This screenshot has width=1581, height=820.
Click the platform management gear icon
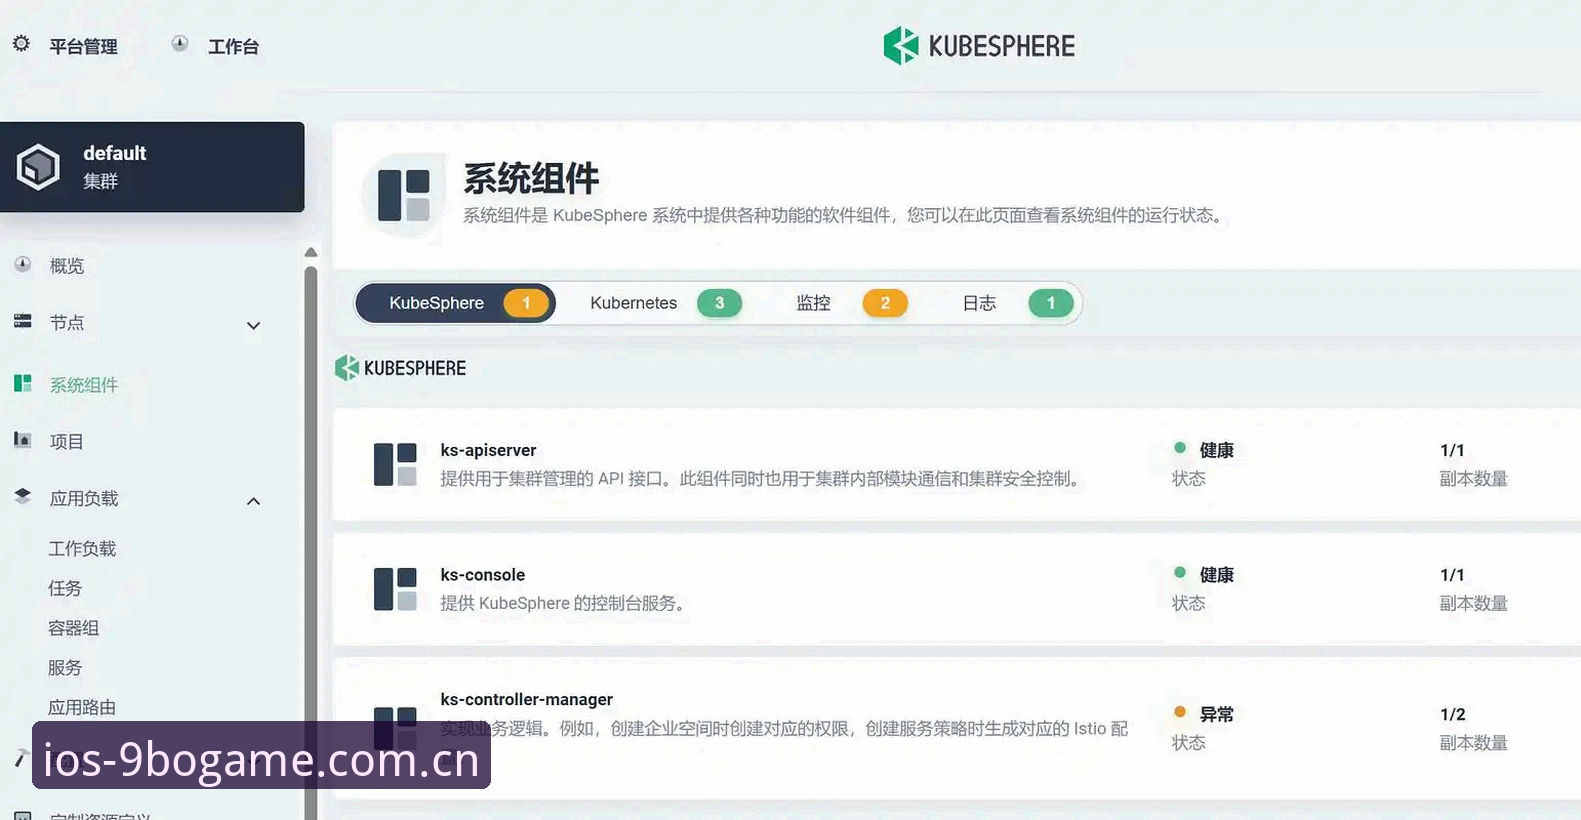coord(21,44)
